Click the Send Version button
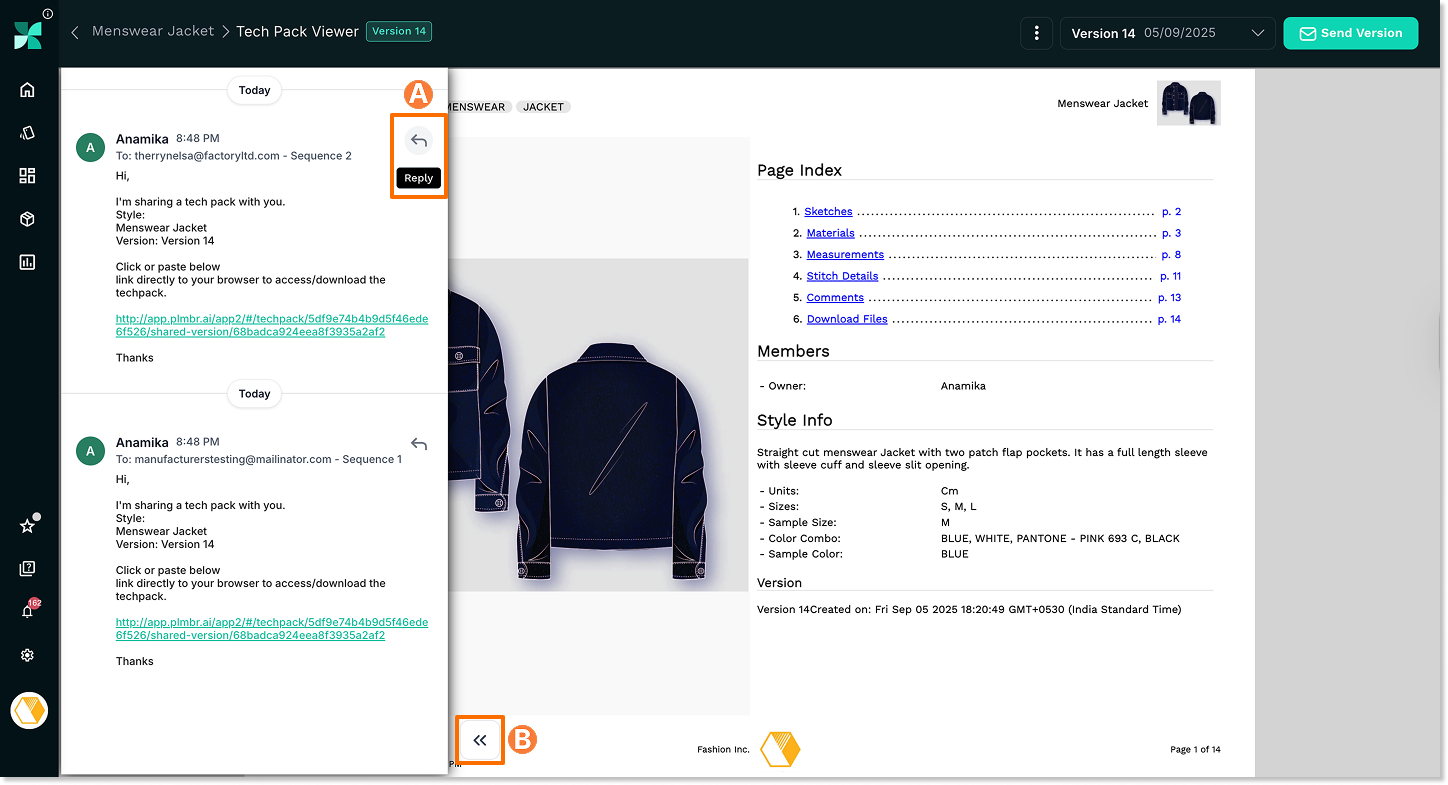The height and width of the screenshot is (785, 1448). pos(1350,33)
